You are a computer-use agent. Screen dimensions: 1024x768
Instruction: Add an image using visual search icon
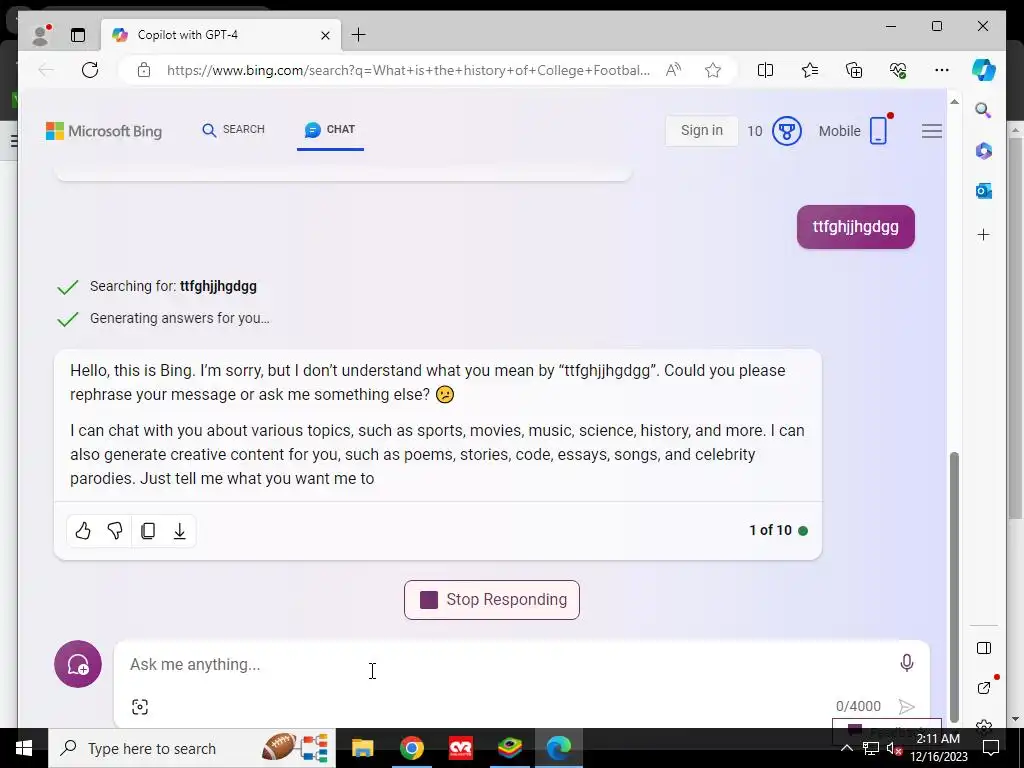140,707
